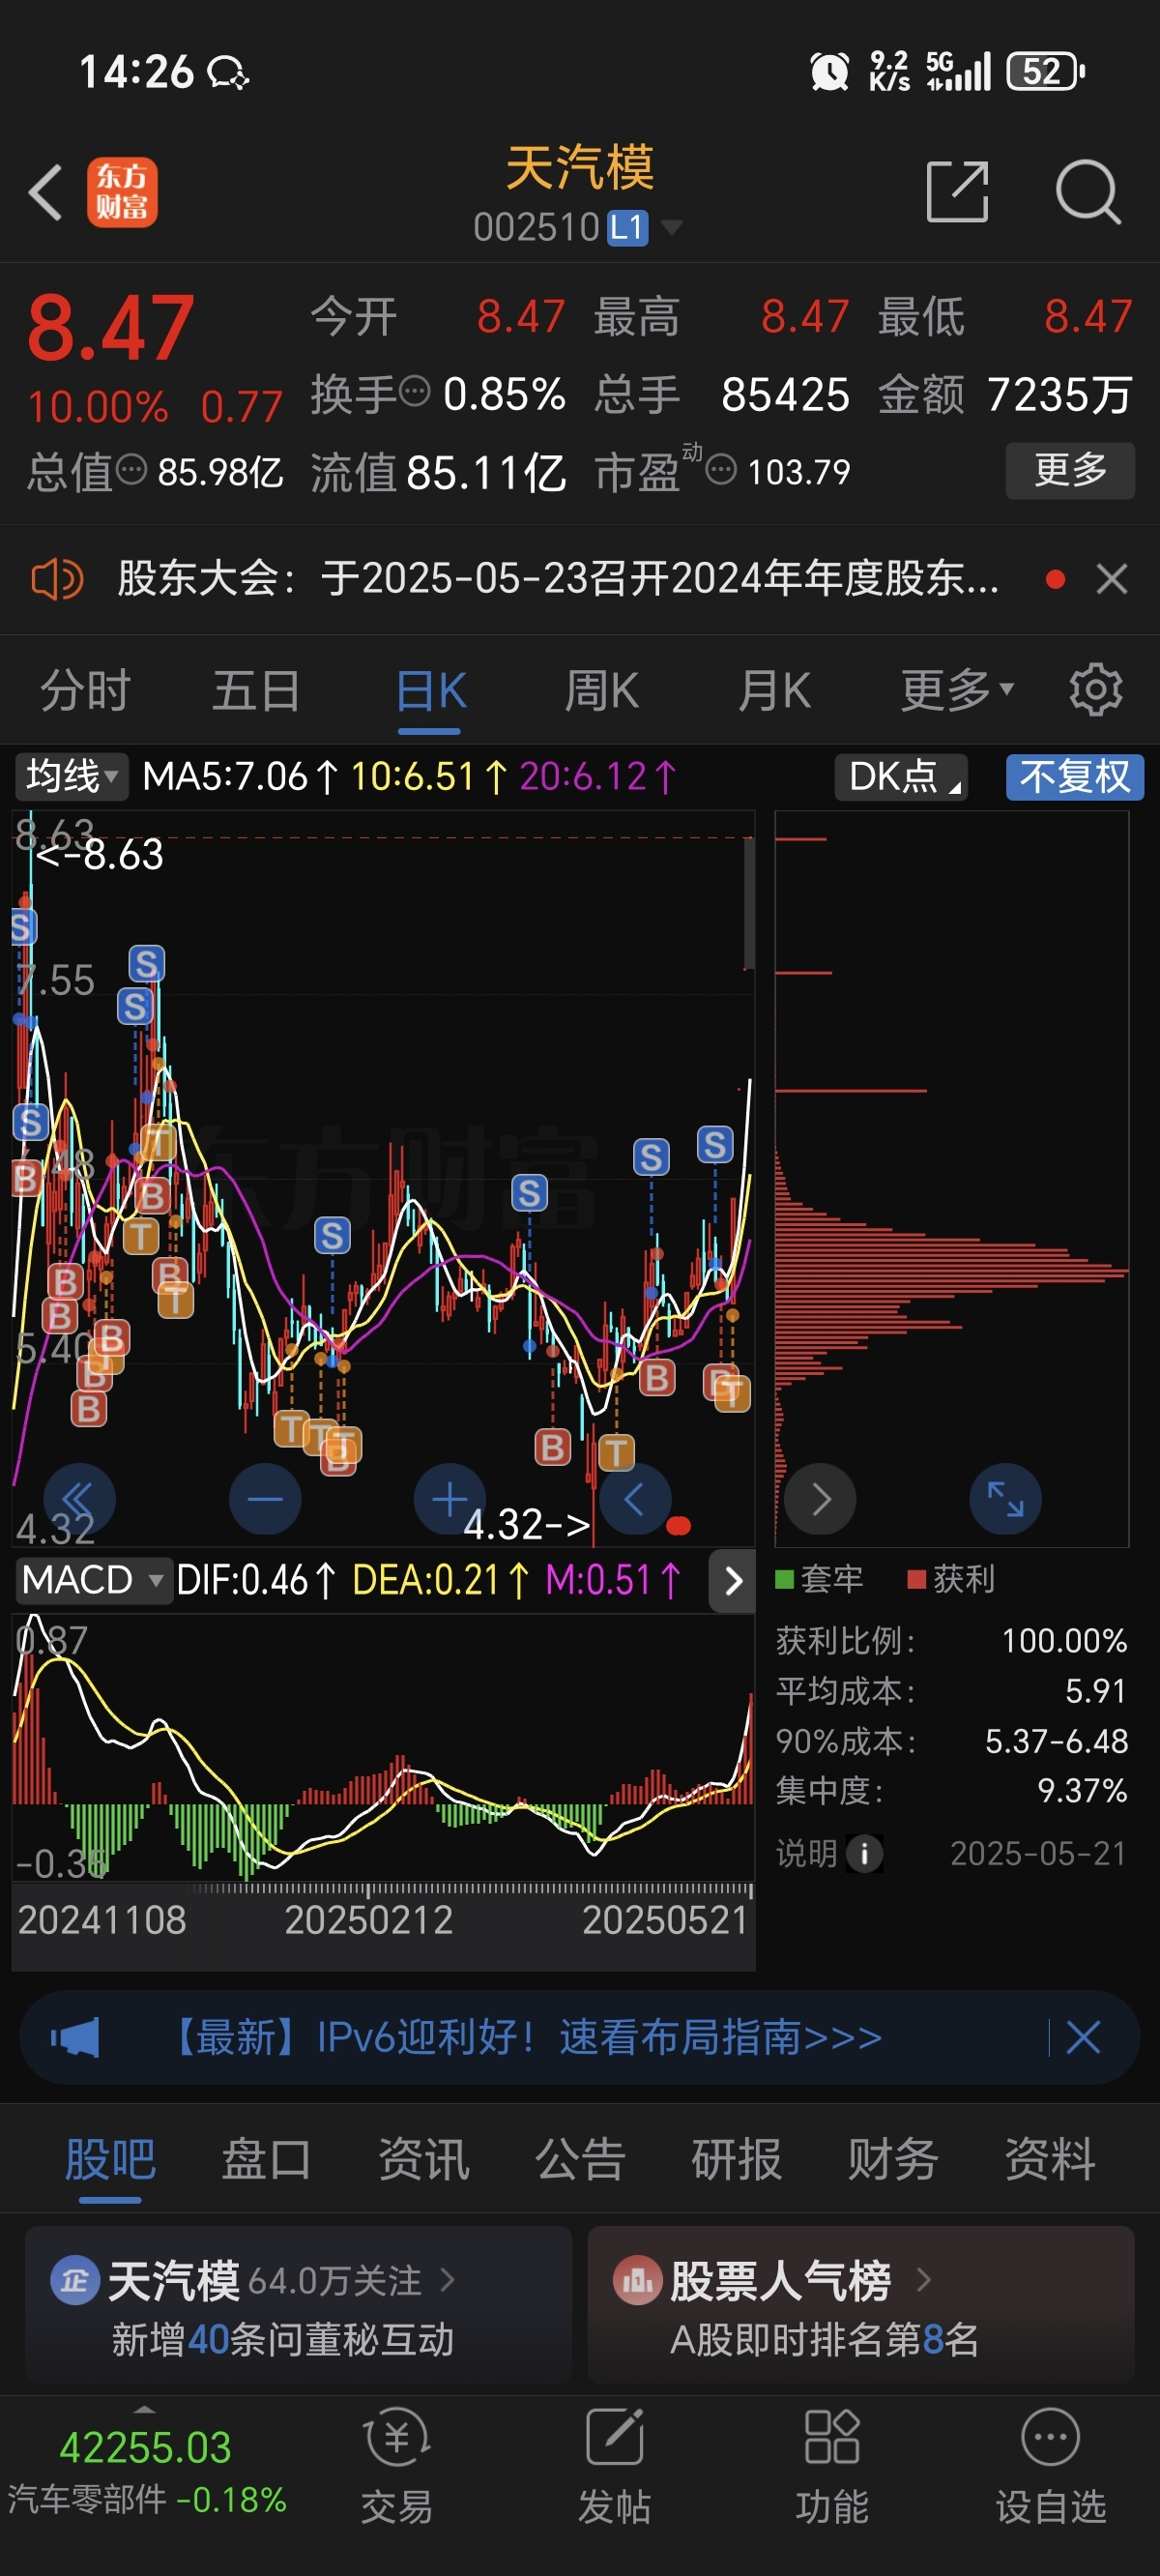
Task: Tap the 换手 info icon
Action: tap(414, 391)
